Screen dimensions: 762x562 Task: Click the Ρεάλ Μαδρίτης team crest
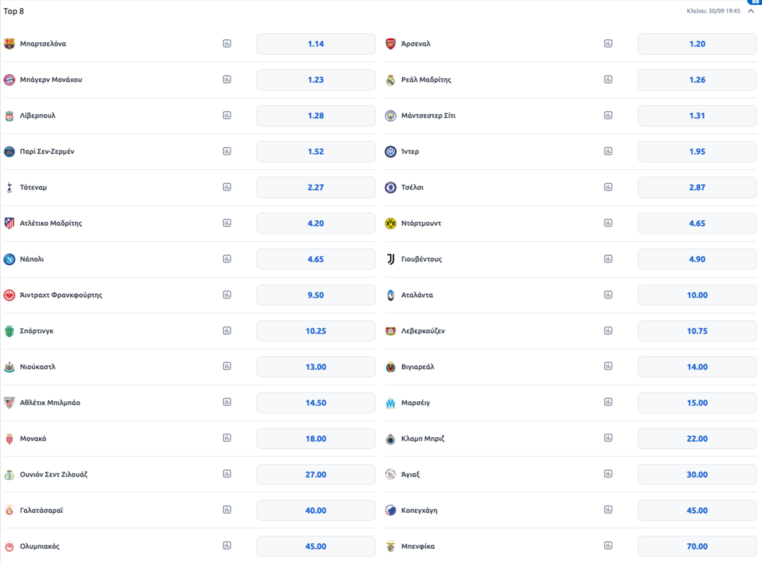(391, 80)
